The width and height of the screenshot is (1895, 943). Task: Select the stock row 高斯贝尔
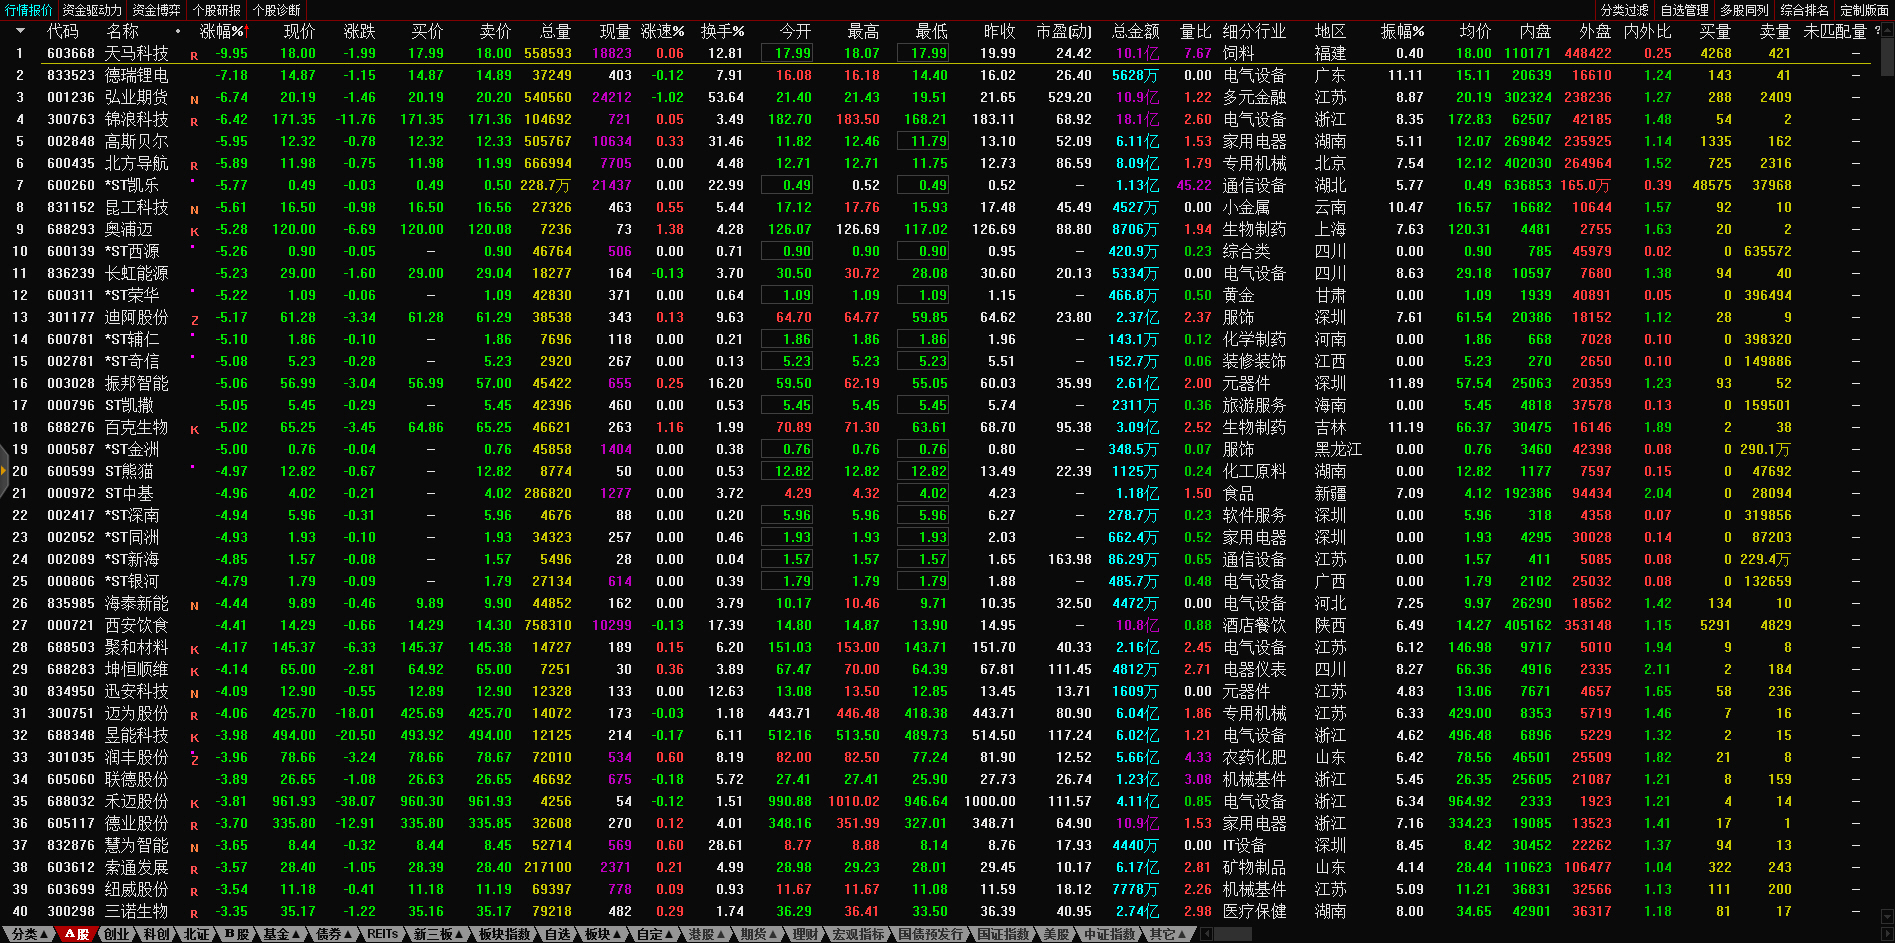click(137, 141)
